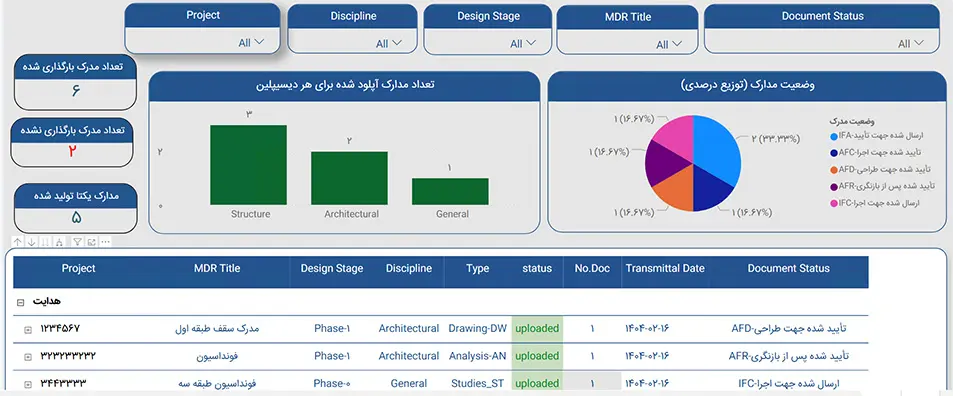Expand row ۱۲۳۴۵۶۷ plus icon
The width and height of the screenshot is (953, 396).
27,330
